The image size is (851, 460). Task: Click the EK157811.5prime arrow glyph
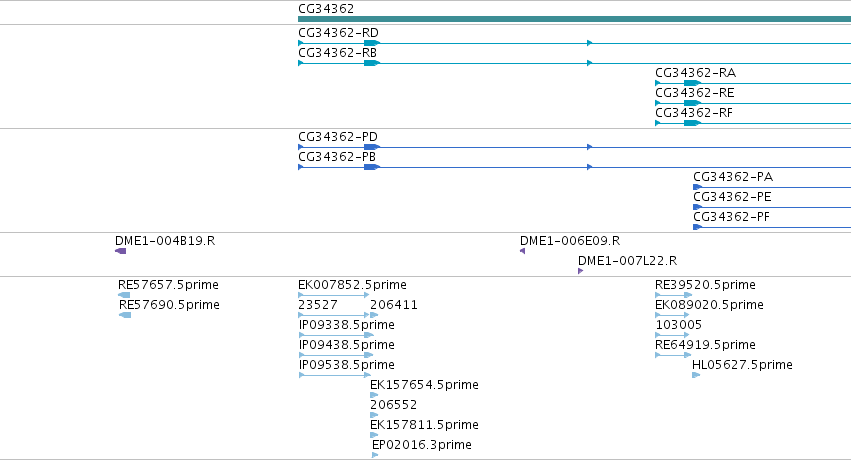click(x=374, y=436)
